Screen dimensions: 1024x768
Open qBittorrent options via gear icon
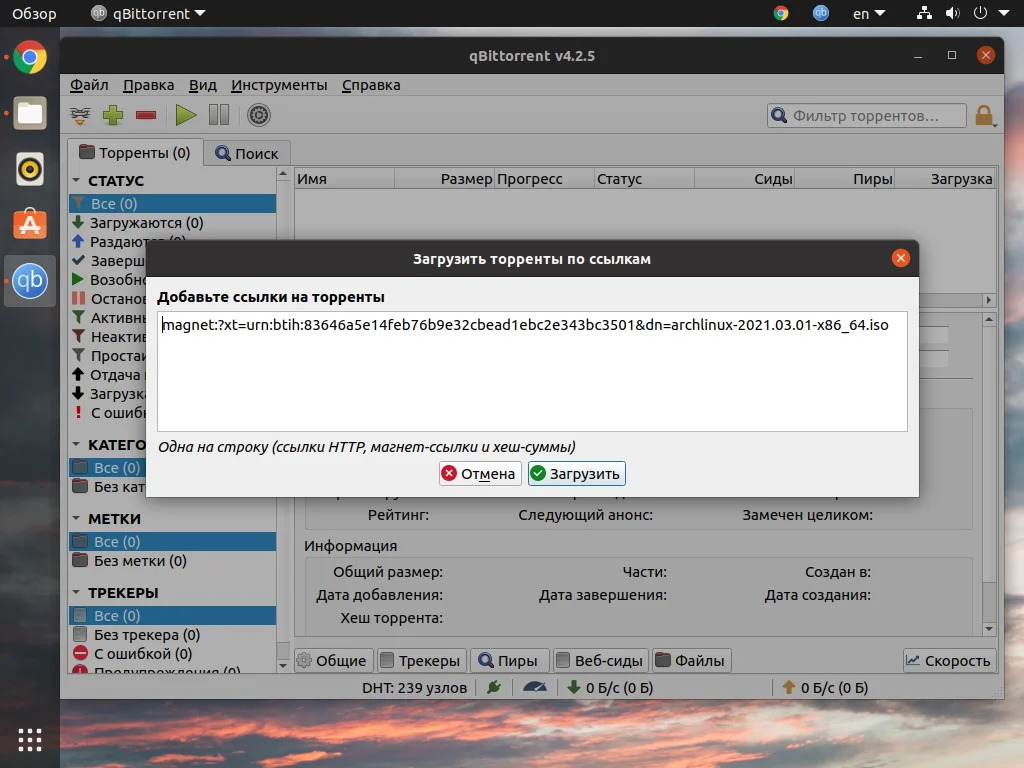258,115
